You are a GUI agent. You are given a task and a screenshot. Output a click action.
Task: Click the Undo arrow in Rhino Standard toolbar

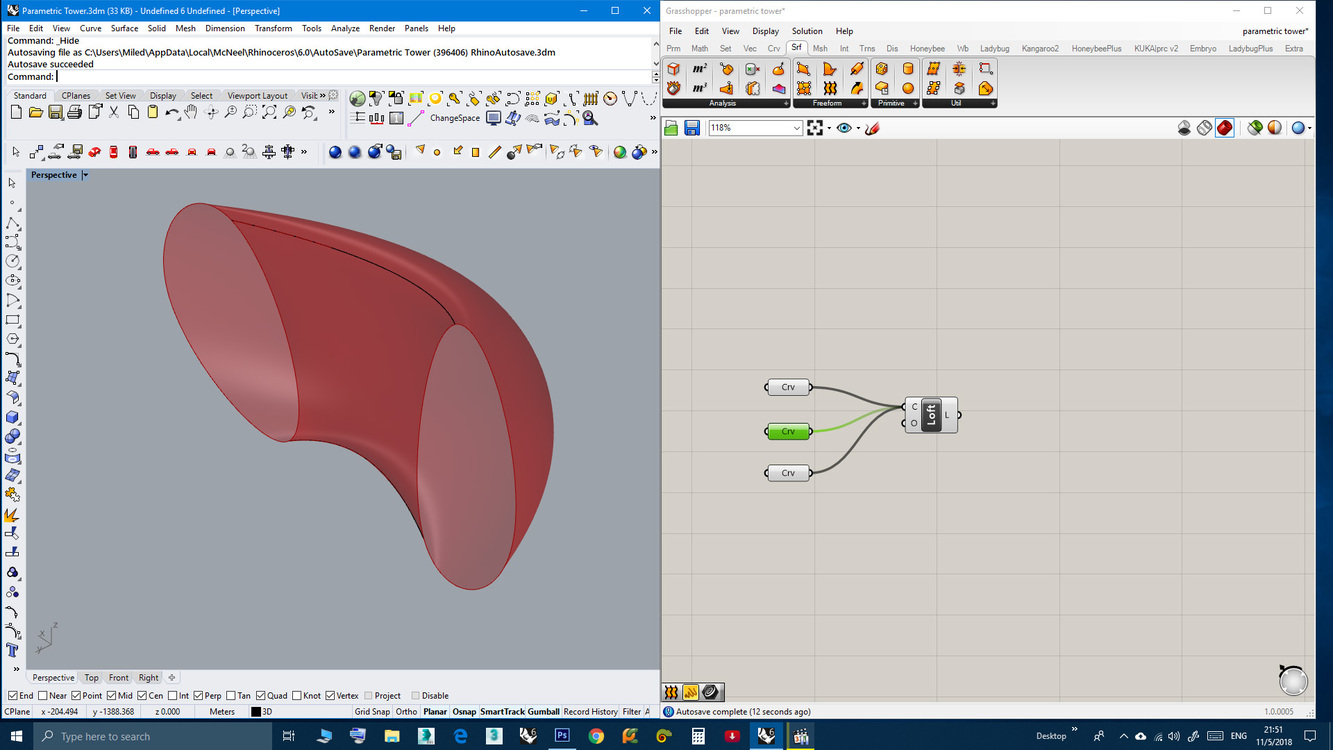[172, 113]
